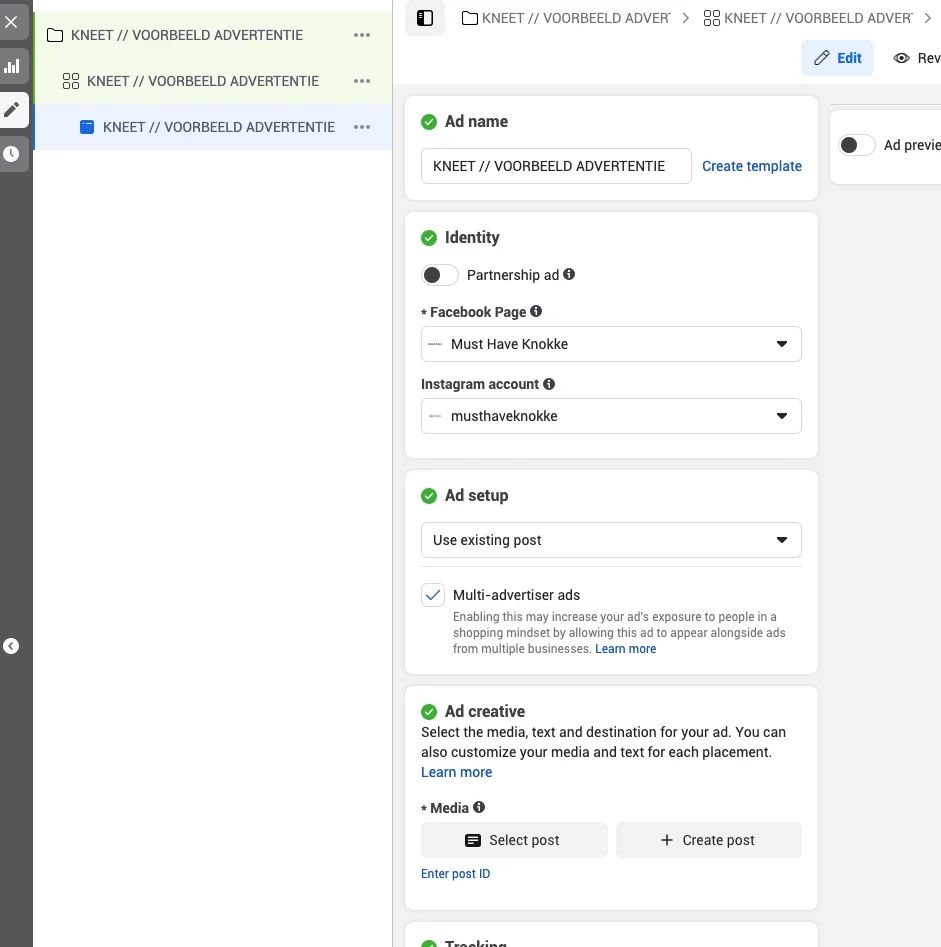
Task: Click the campaign folder icon in tree
Action: [x=55, y=35]
